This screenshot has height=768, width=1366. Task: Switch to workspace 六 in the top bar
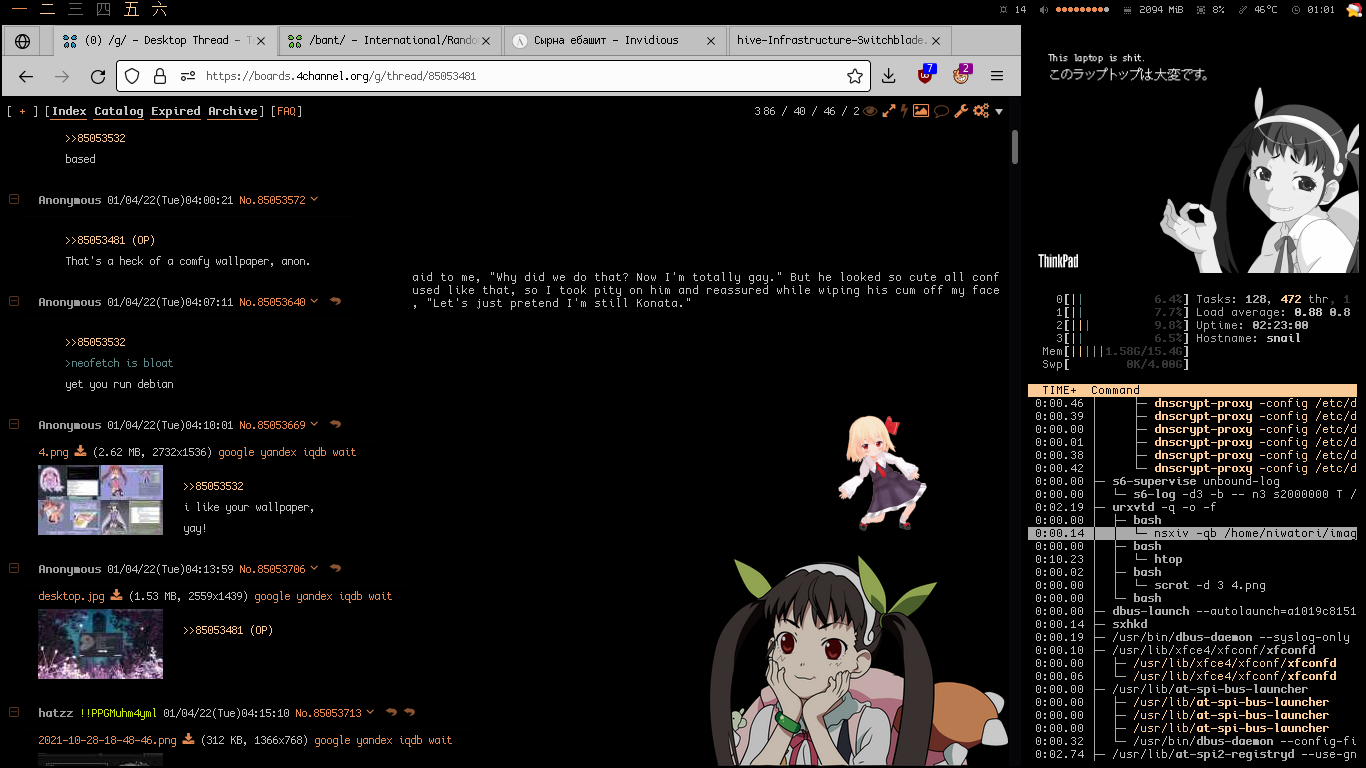(159, 9)
